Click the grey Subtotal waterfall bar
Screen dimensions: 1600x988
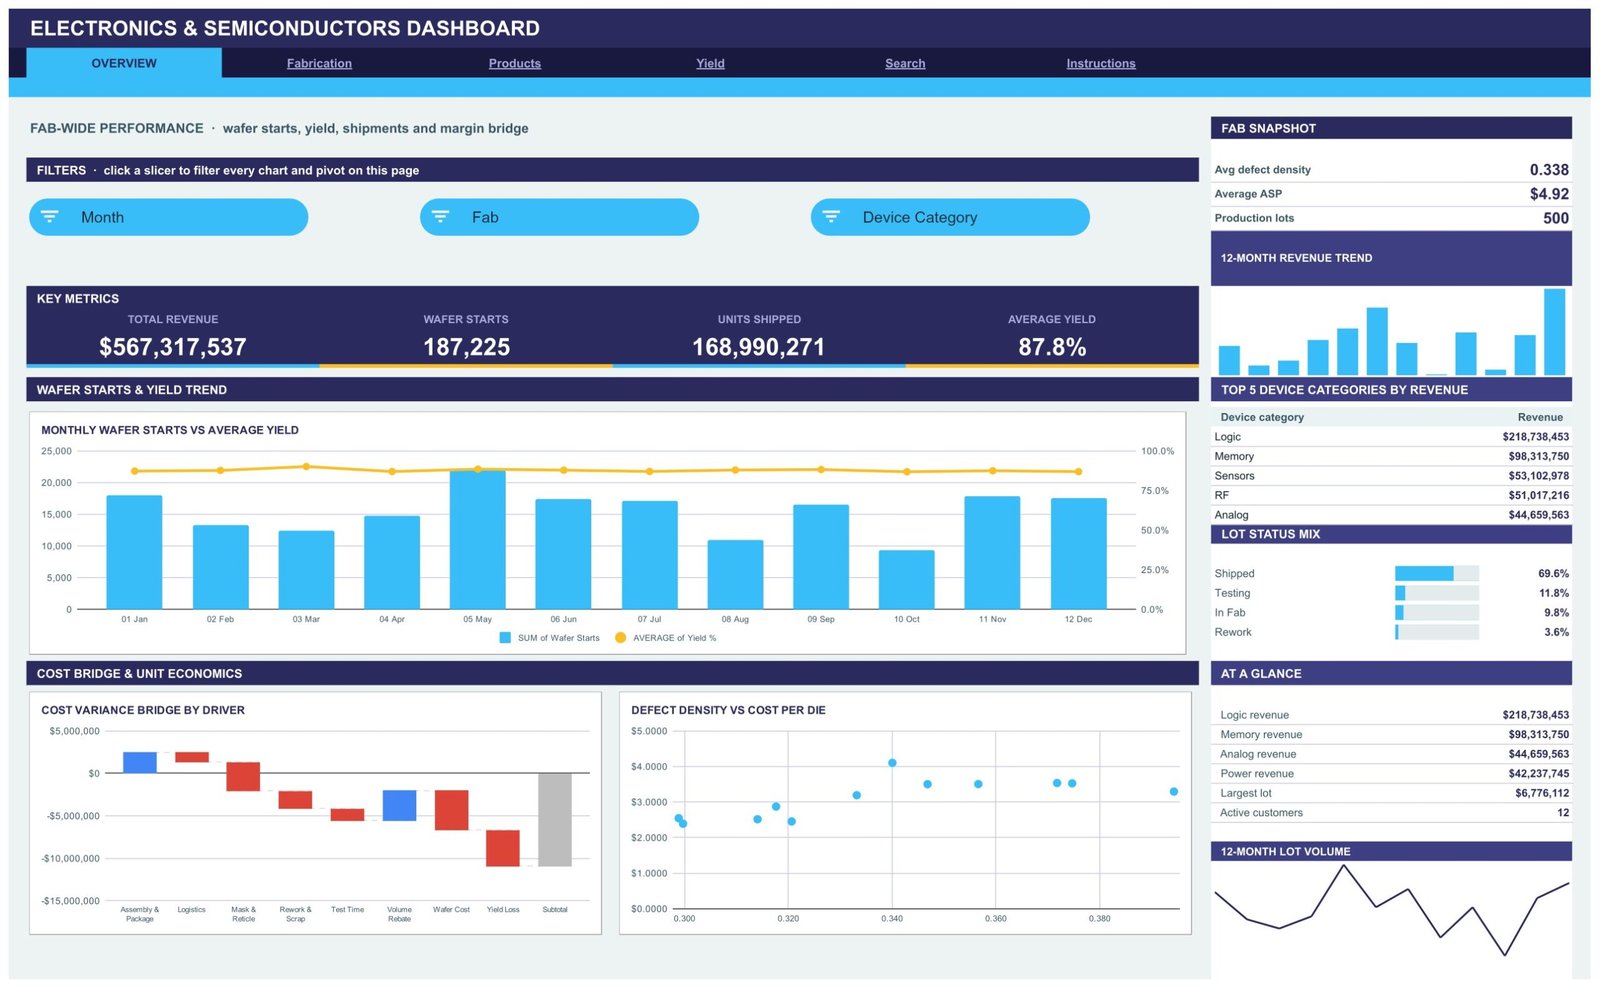click(x=555, y=819)
